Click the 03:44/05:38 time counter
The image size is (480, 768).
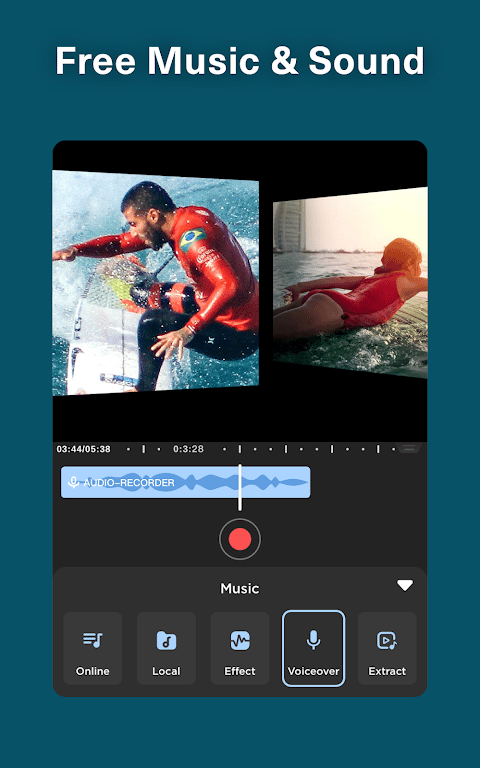pyautogui.click(x=83, y=449)
